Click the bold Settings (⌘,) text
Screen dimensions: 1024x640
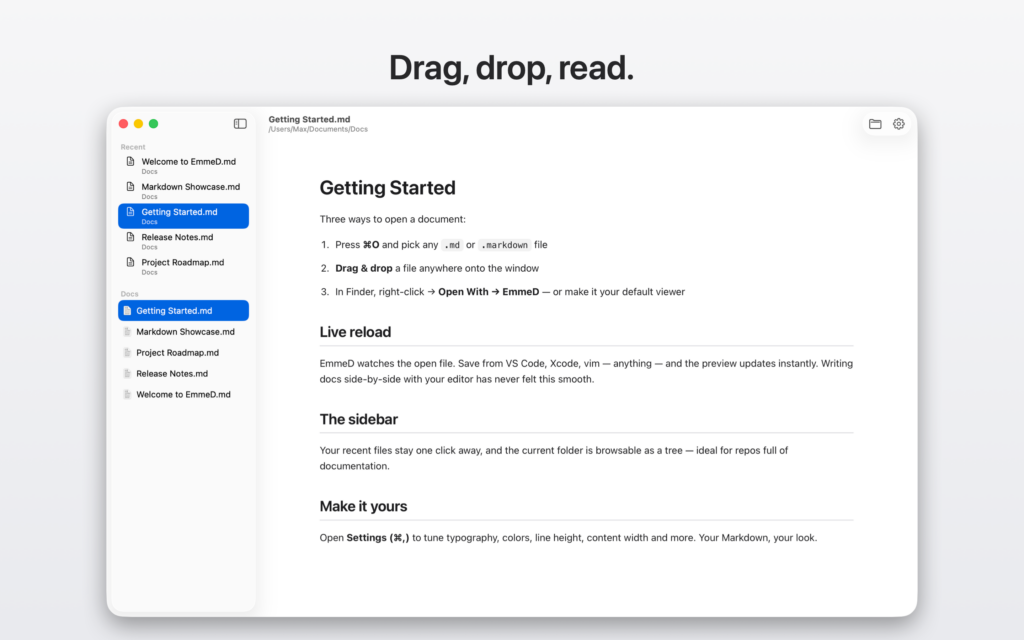tap(377, 538)
